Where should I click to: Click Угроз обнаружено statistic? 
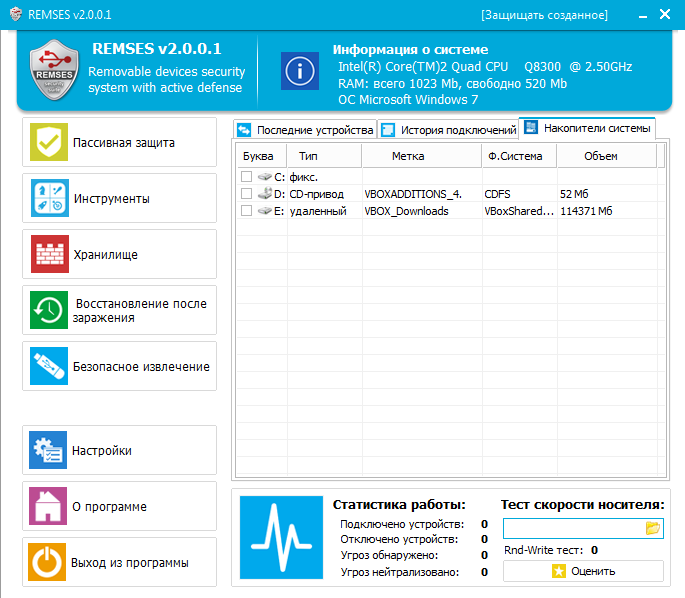click(389, 555)
